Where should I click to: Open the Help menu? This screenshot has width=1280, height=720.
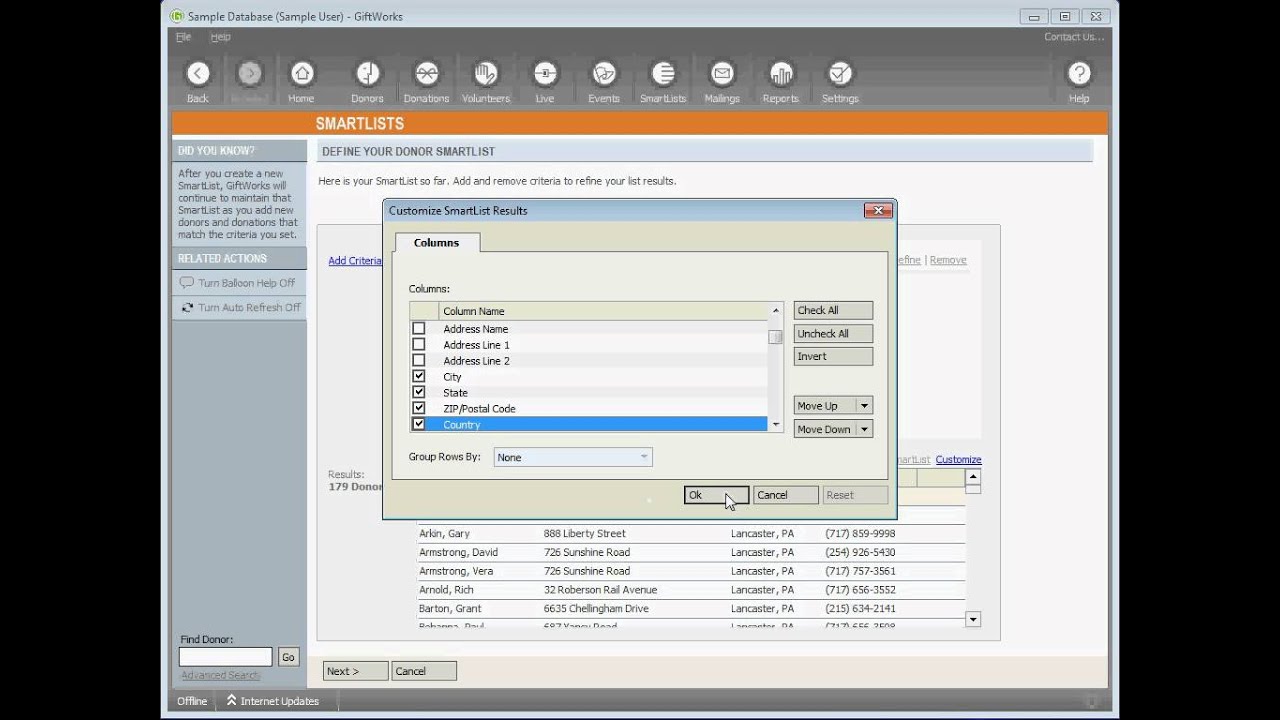pyautogui.click(x=220, y=37)
